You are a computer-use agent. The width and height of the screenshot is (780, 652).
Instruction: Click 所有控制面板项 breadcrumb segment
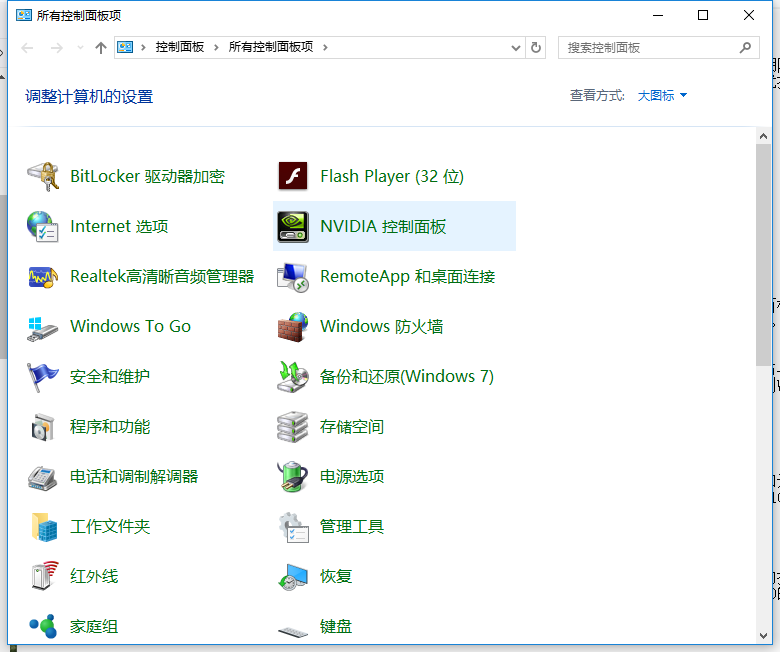pos(270,47)
